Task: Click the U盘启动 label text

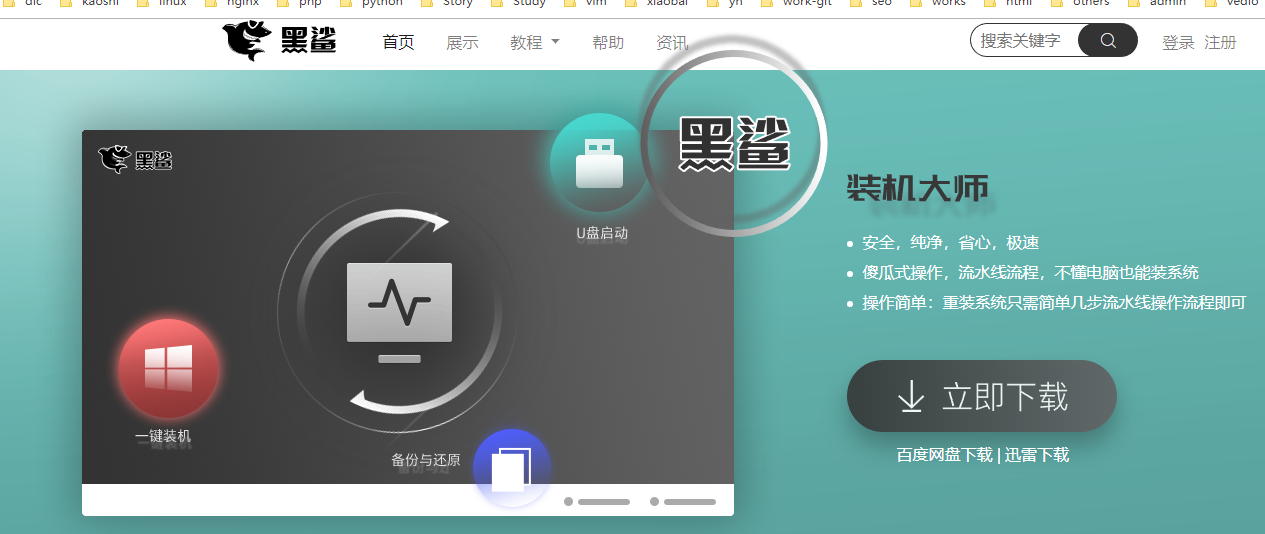Action: (602, 233)
